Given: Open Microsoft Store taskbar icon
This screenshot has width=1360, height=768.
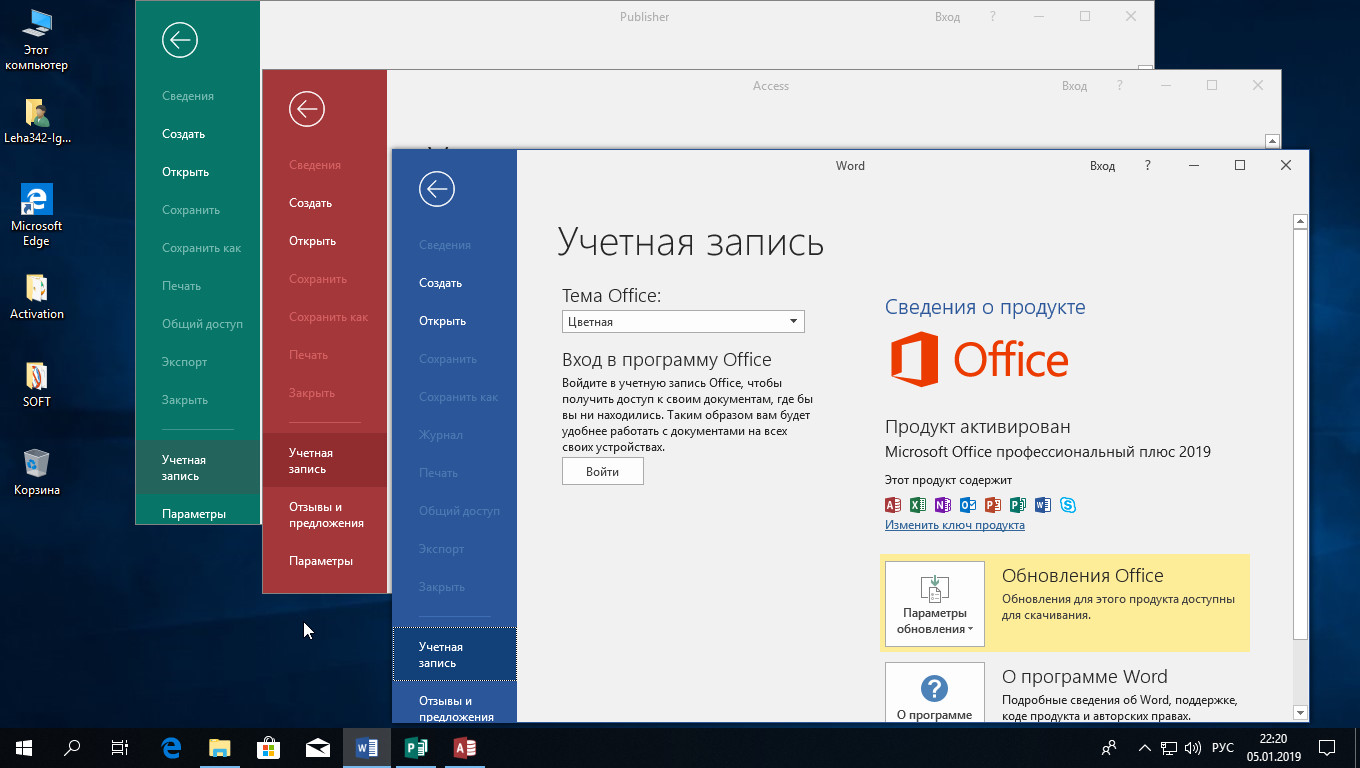Looking at the screenshot, I should 268,747.
